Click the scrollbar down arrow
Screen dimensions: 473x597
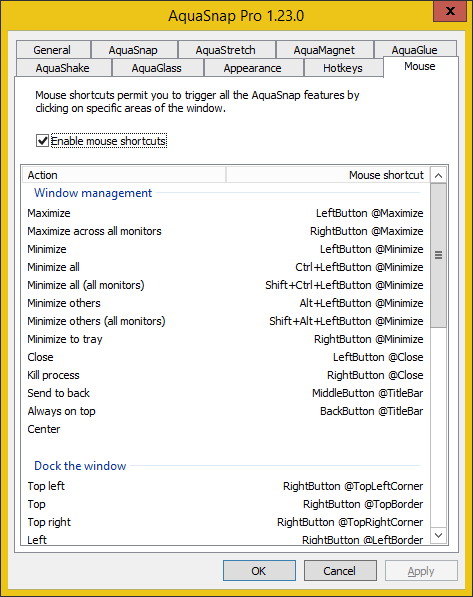438,535
